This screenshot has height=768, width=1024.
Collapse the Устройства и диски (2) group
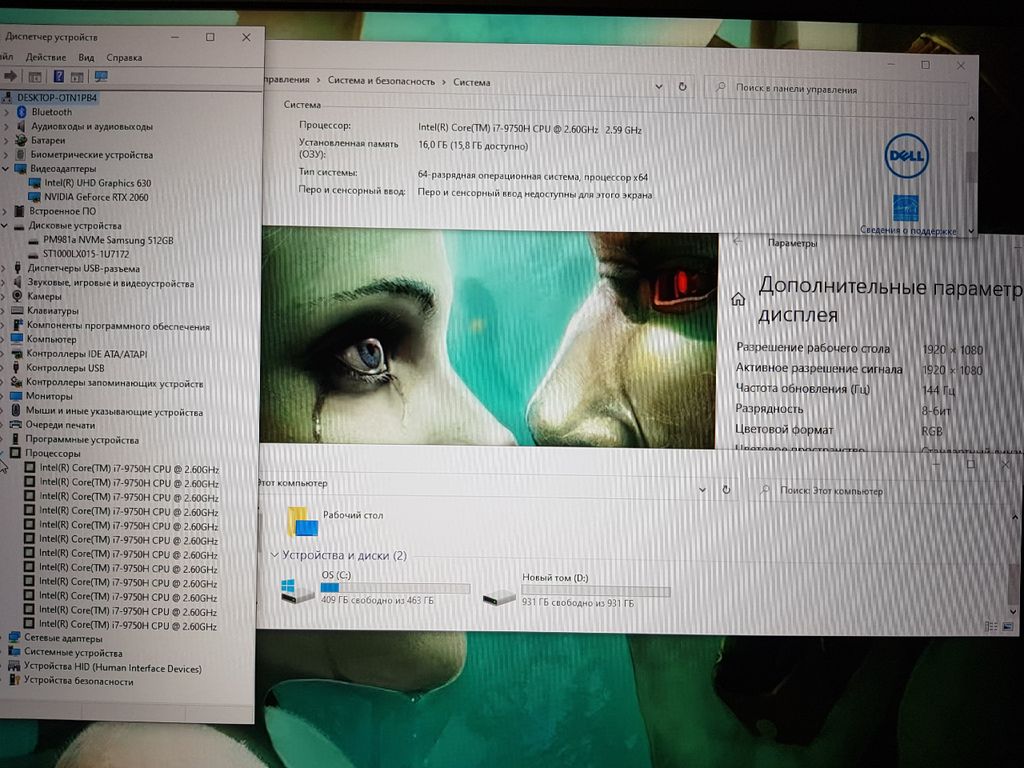point(274,555)
